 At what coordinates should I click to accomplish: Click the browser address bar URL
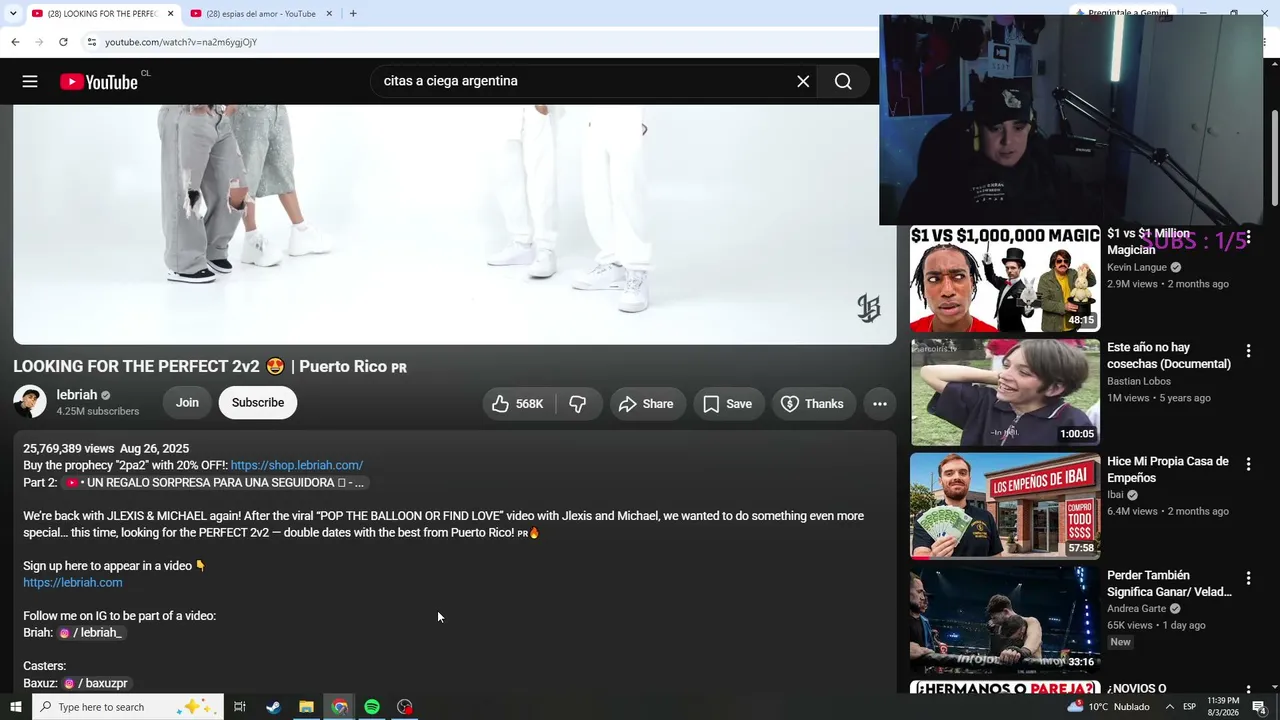pos(181,42)
